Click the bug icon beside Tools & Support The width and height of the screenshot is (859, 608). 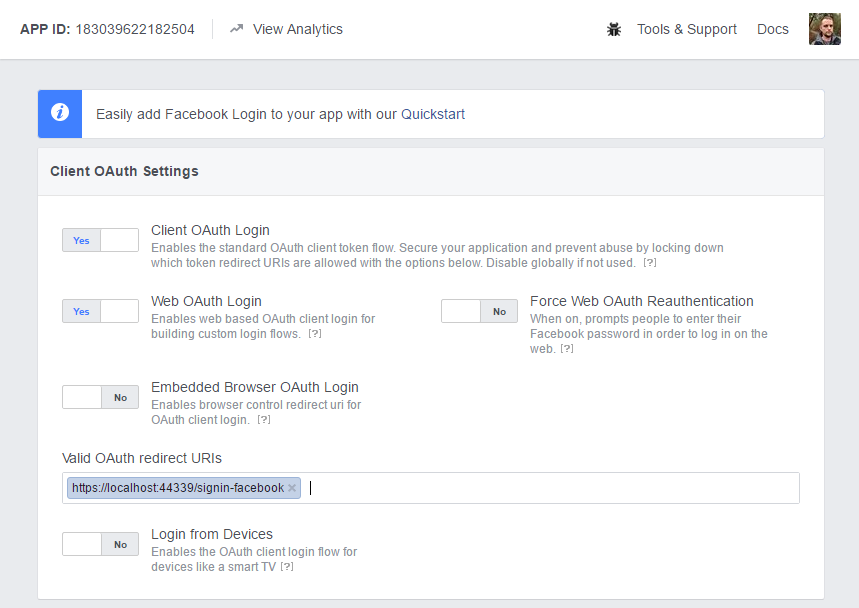614,30
